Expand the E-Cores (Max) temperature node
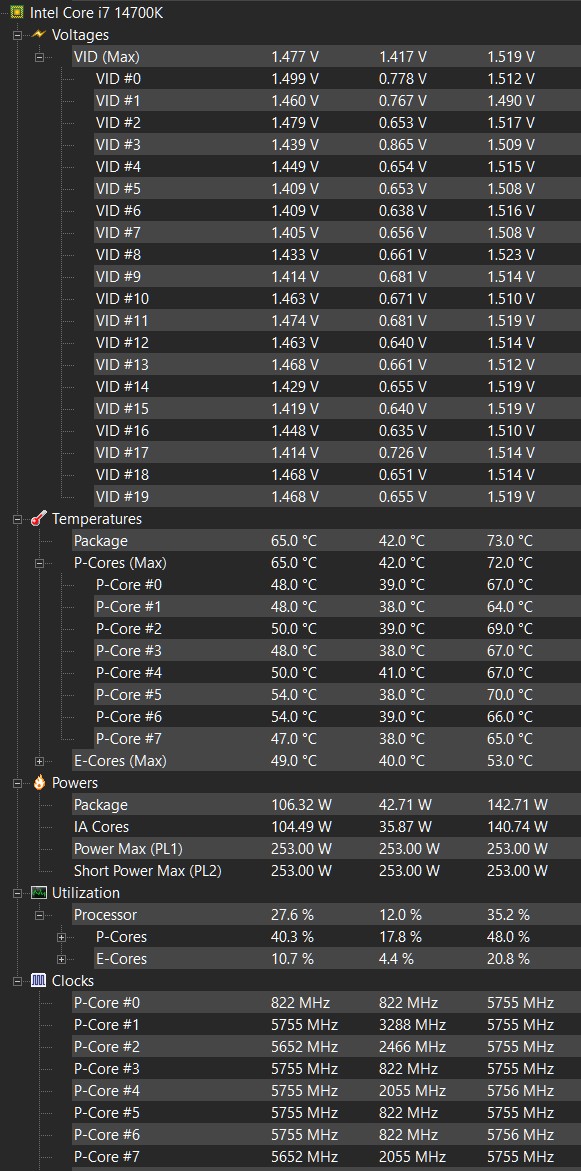581x1171 pixels. 39,761
